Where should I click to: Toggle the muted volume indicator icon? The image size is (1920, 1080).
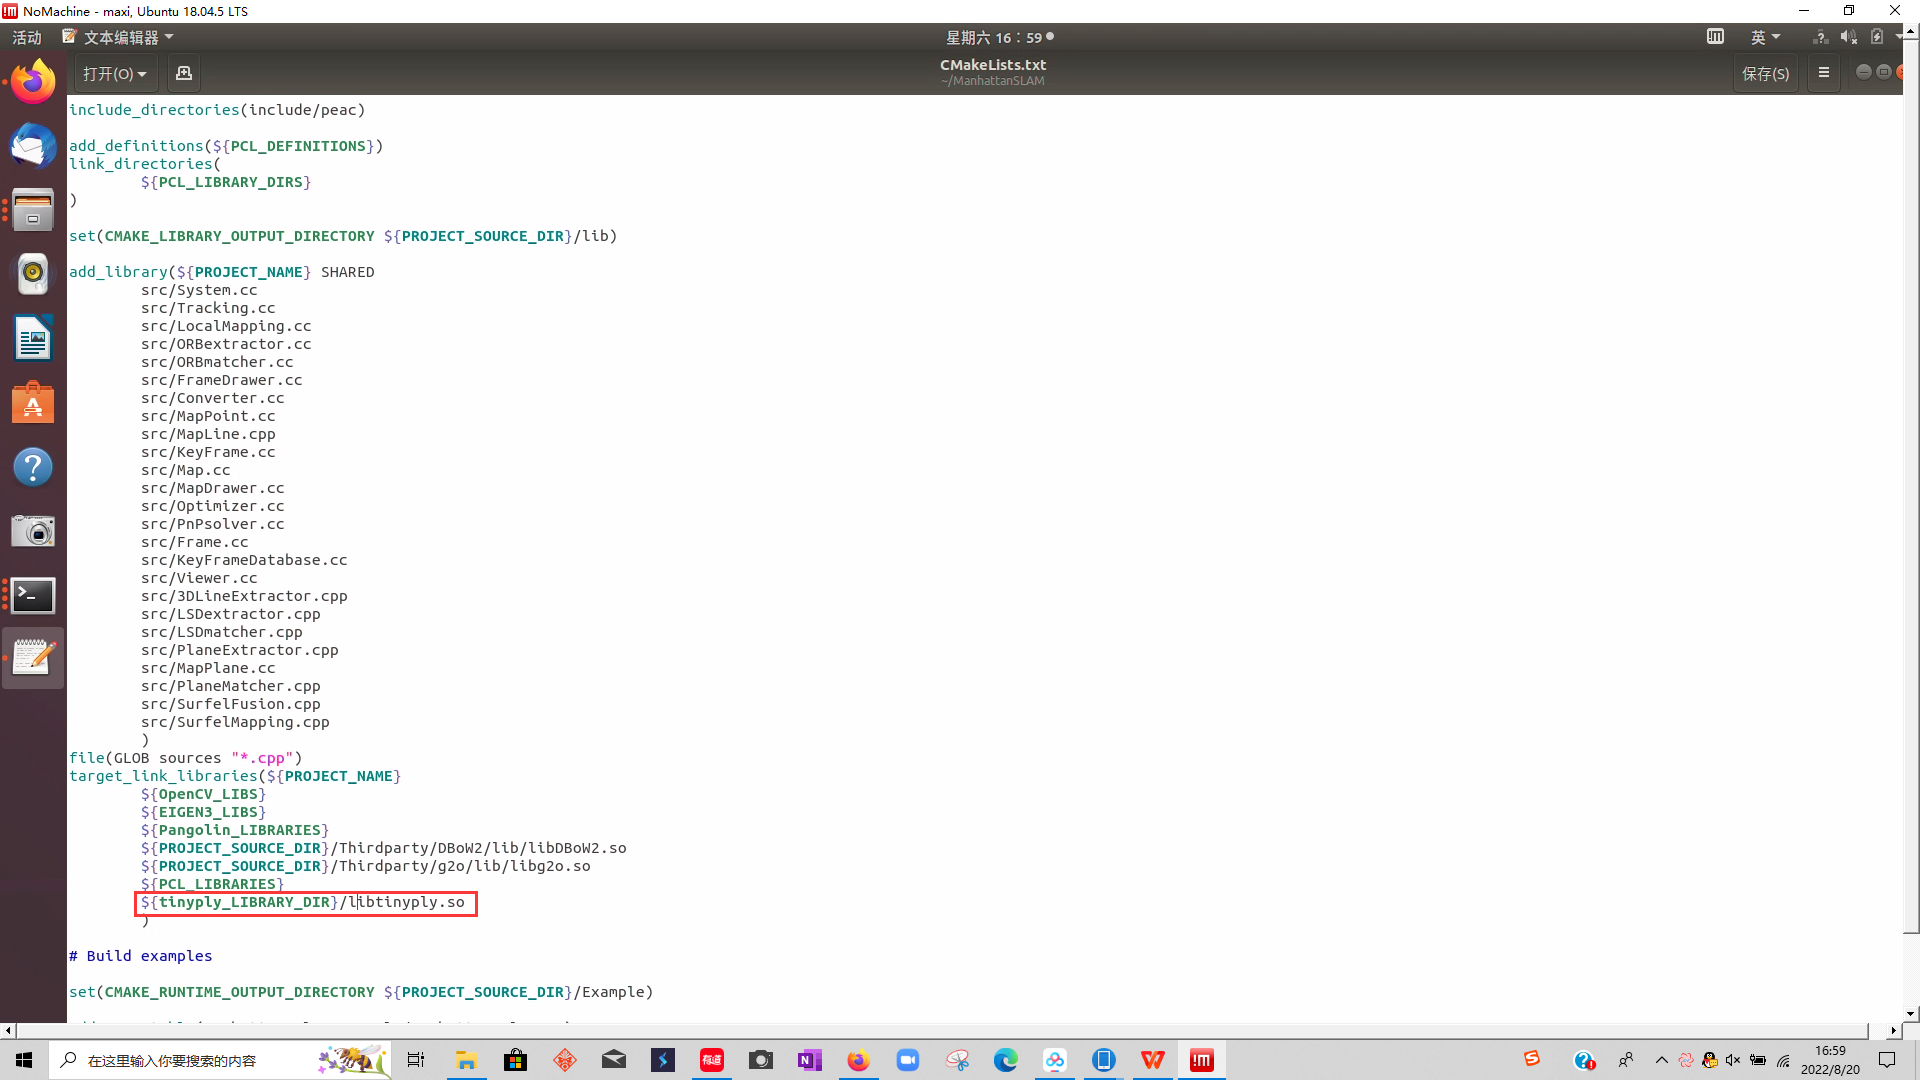(1848, 37)
